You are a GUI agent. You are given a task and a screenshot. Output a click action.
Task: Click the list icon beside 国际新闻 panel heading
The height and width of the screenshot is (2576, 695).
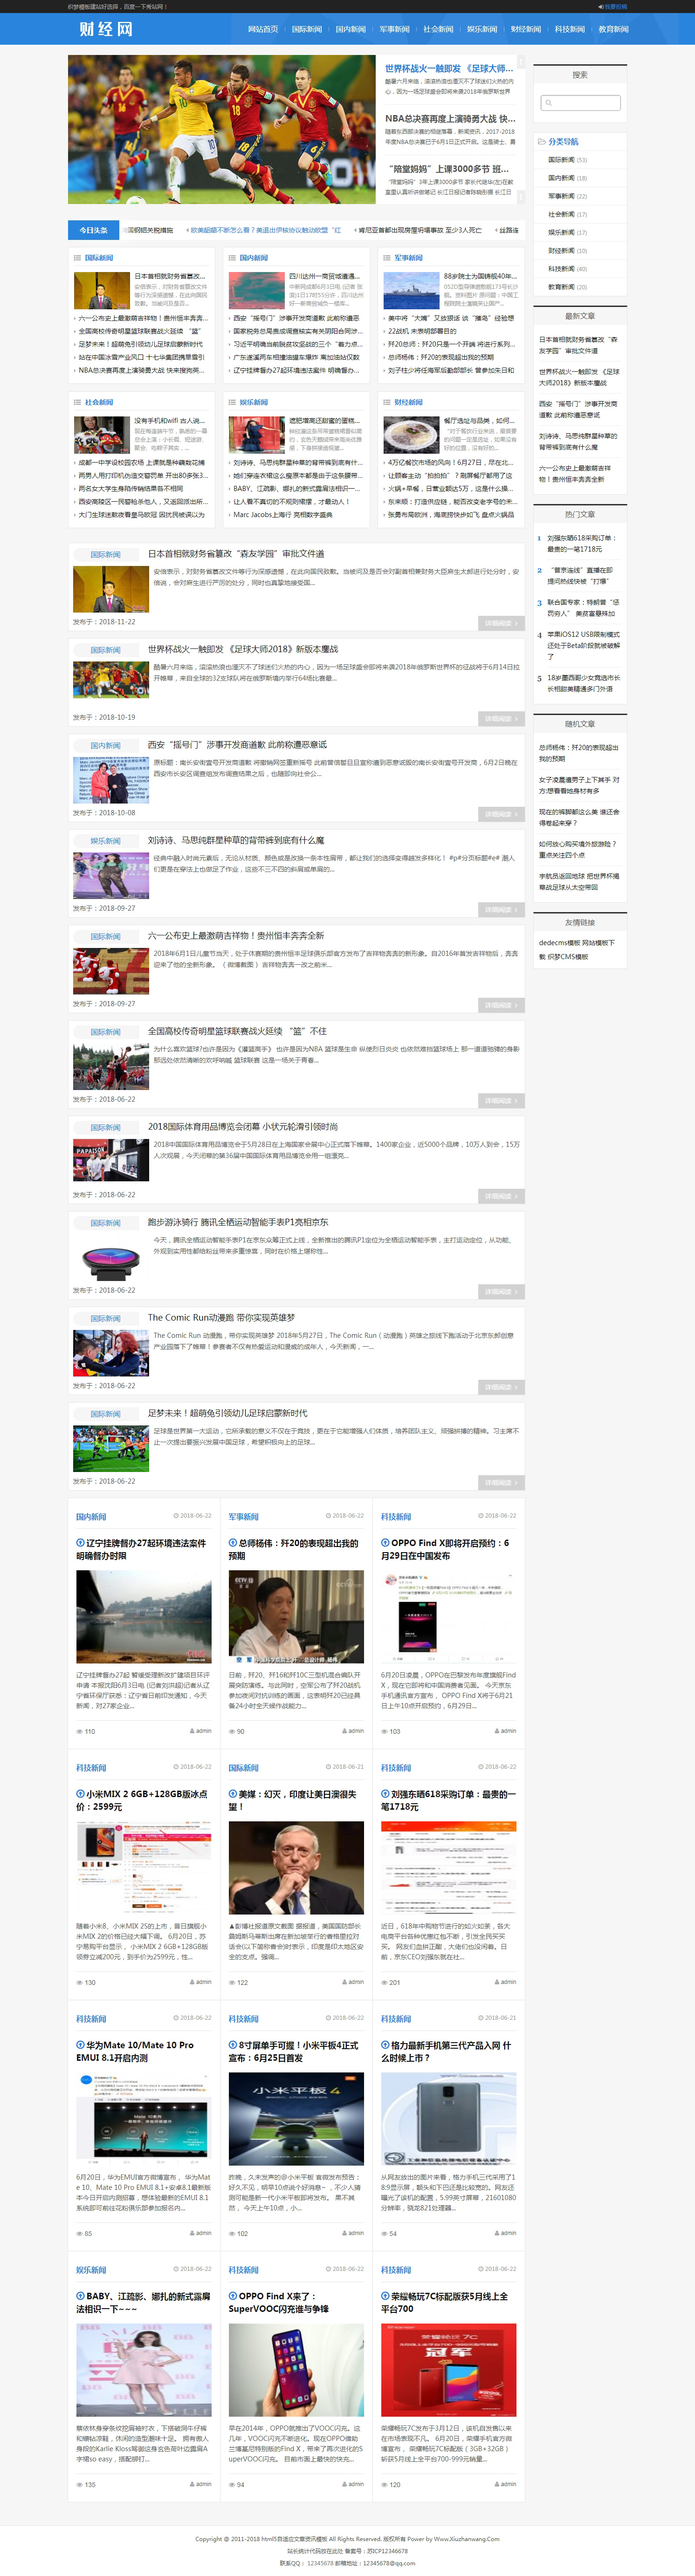point(77,258)
